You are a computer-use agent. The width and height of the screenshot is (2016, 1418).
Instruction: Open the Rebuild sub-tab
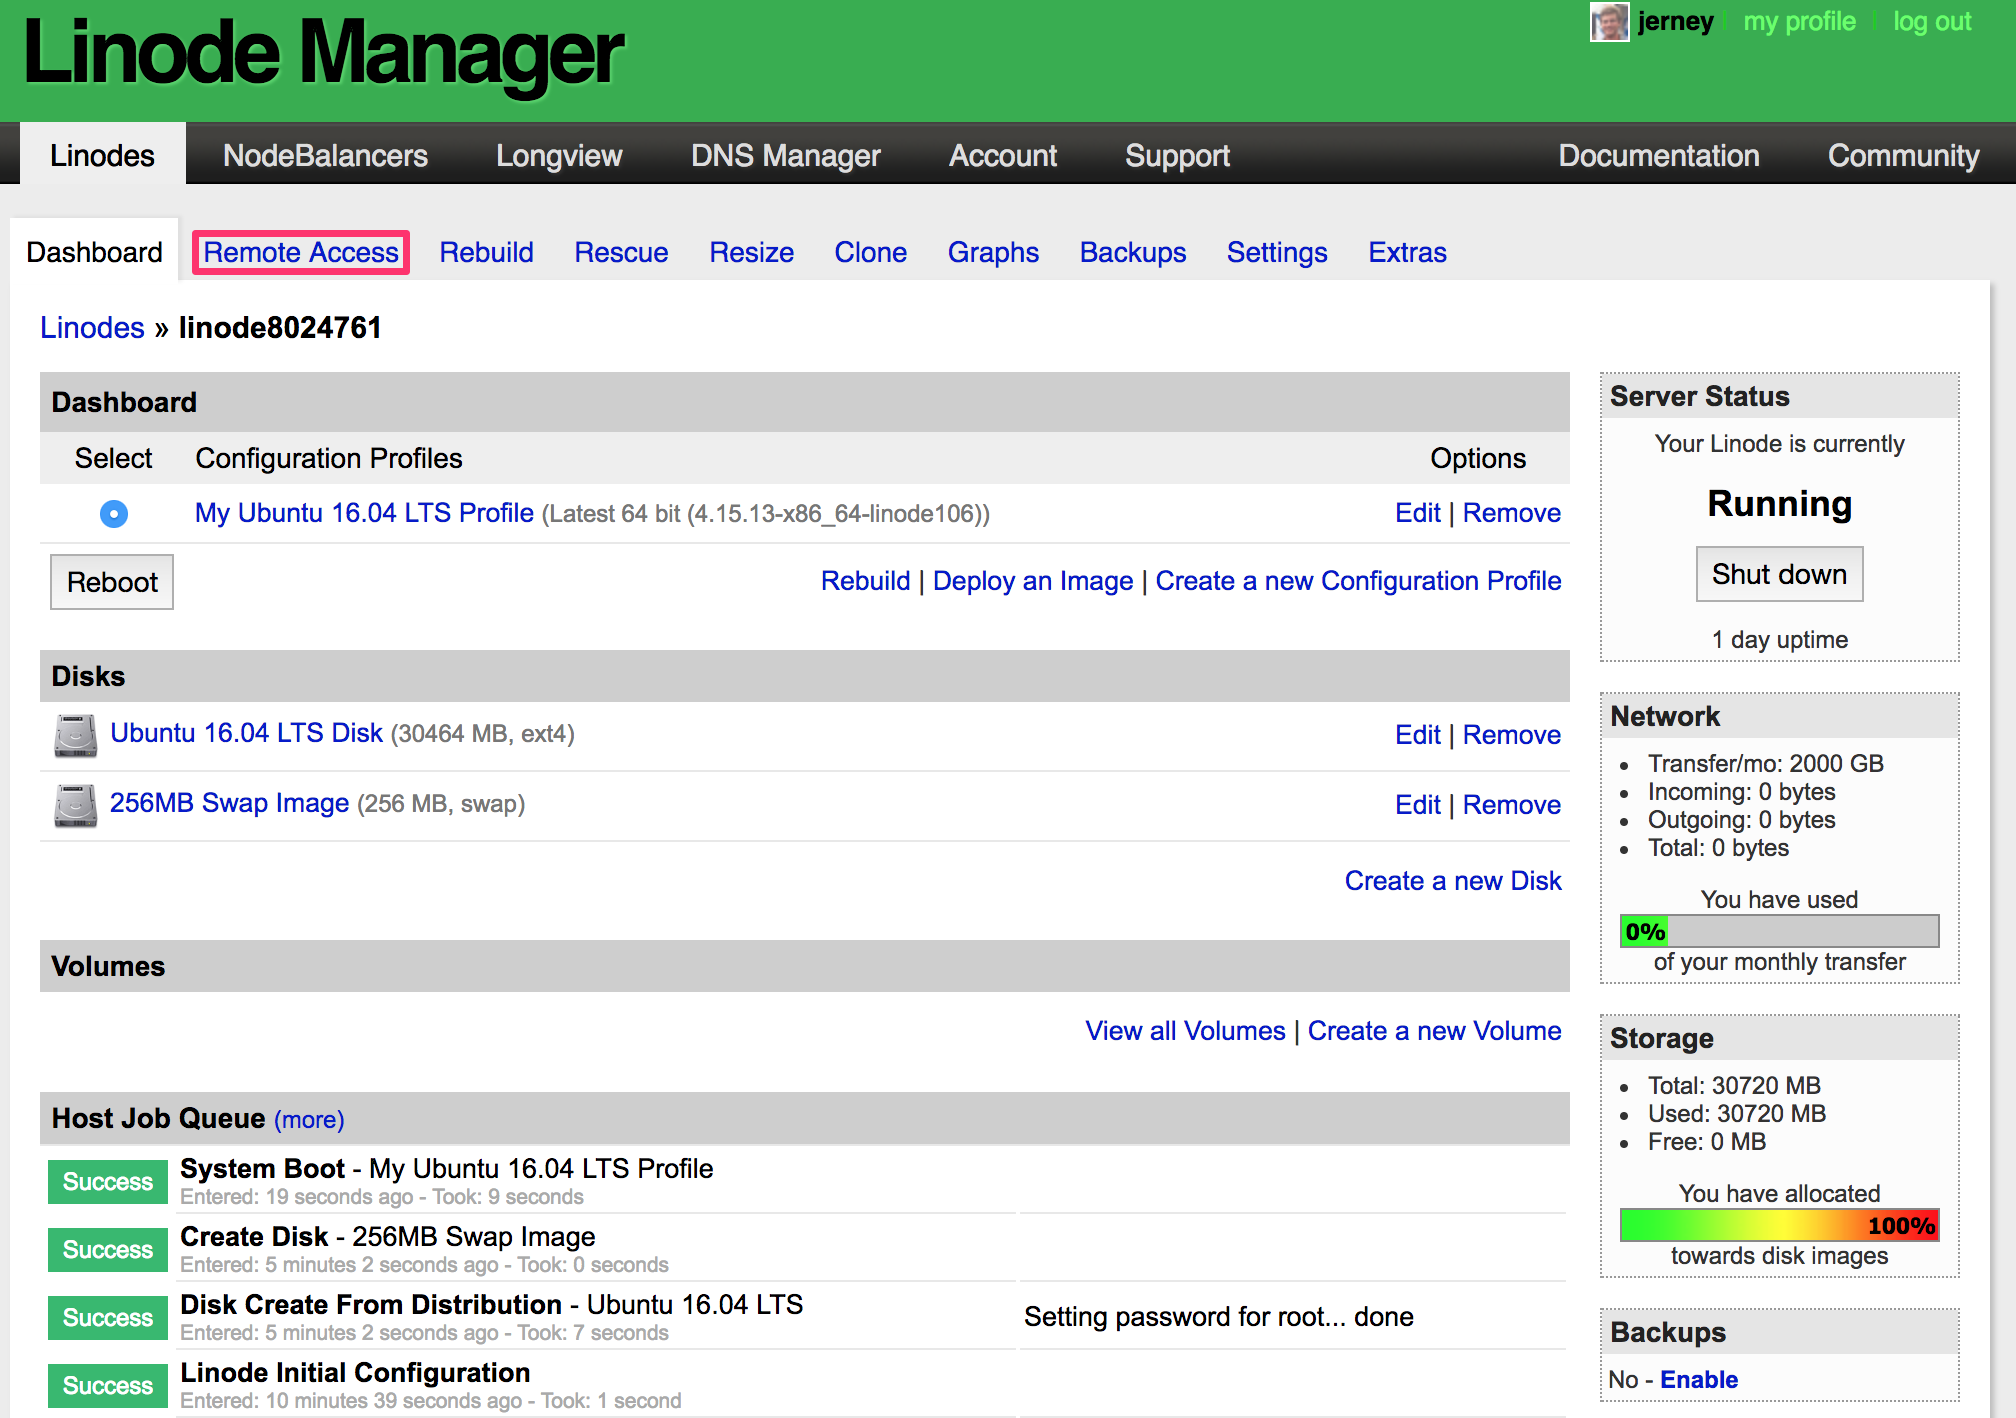click(486, 252)
